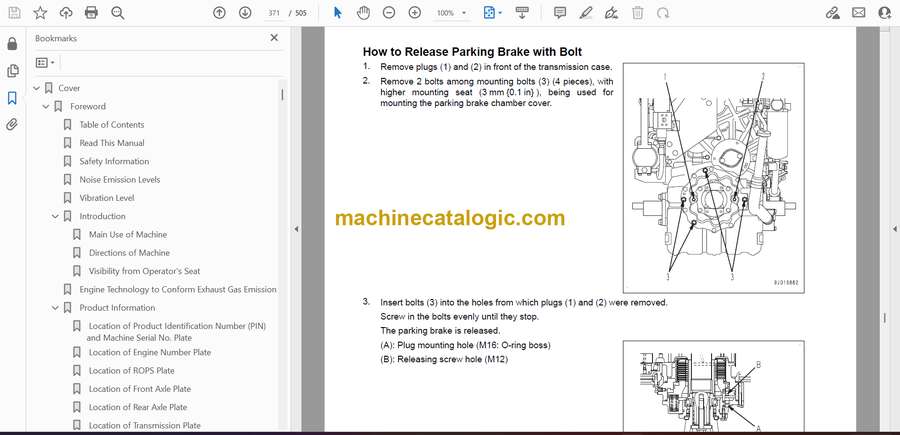
Task: Open Engine Technology to Conform Exhaust bookmark
Action: coord(178,290)
